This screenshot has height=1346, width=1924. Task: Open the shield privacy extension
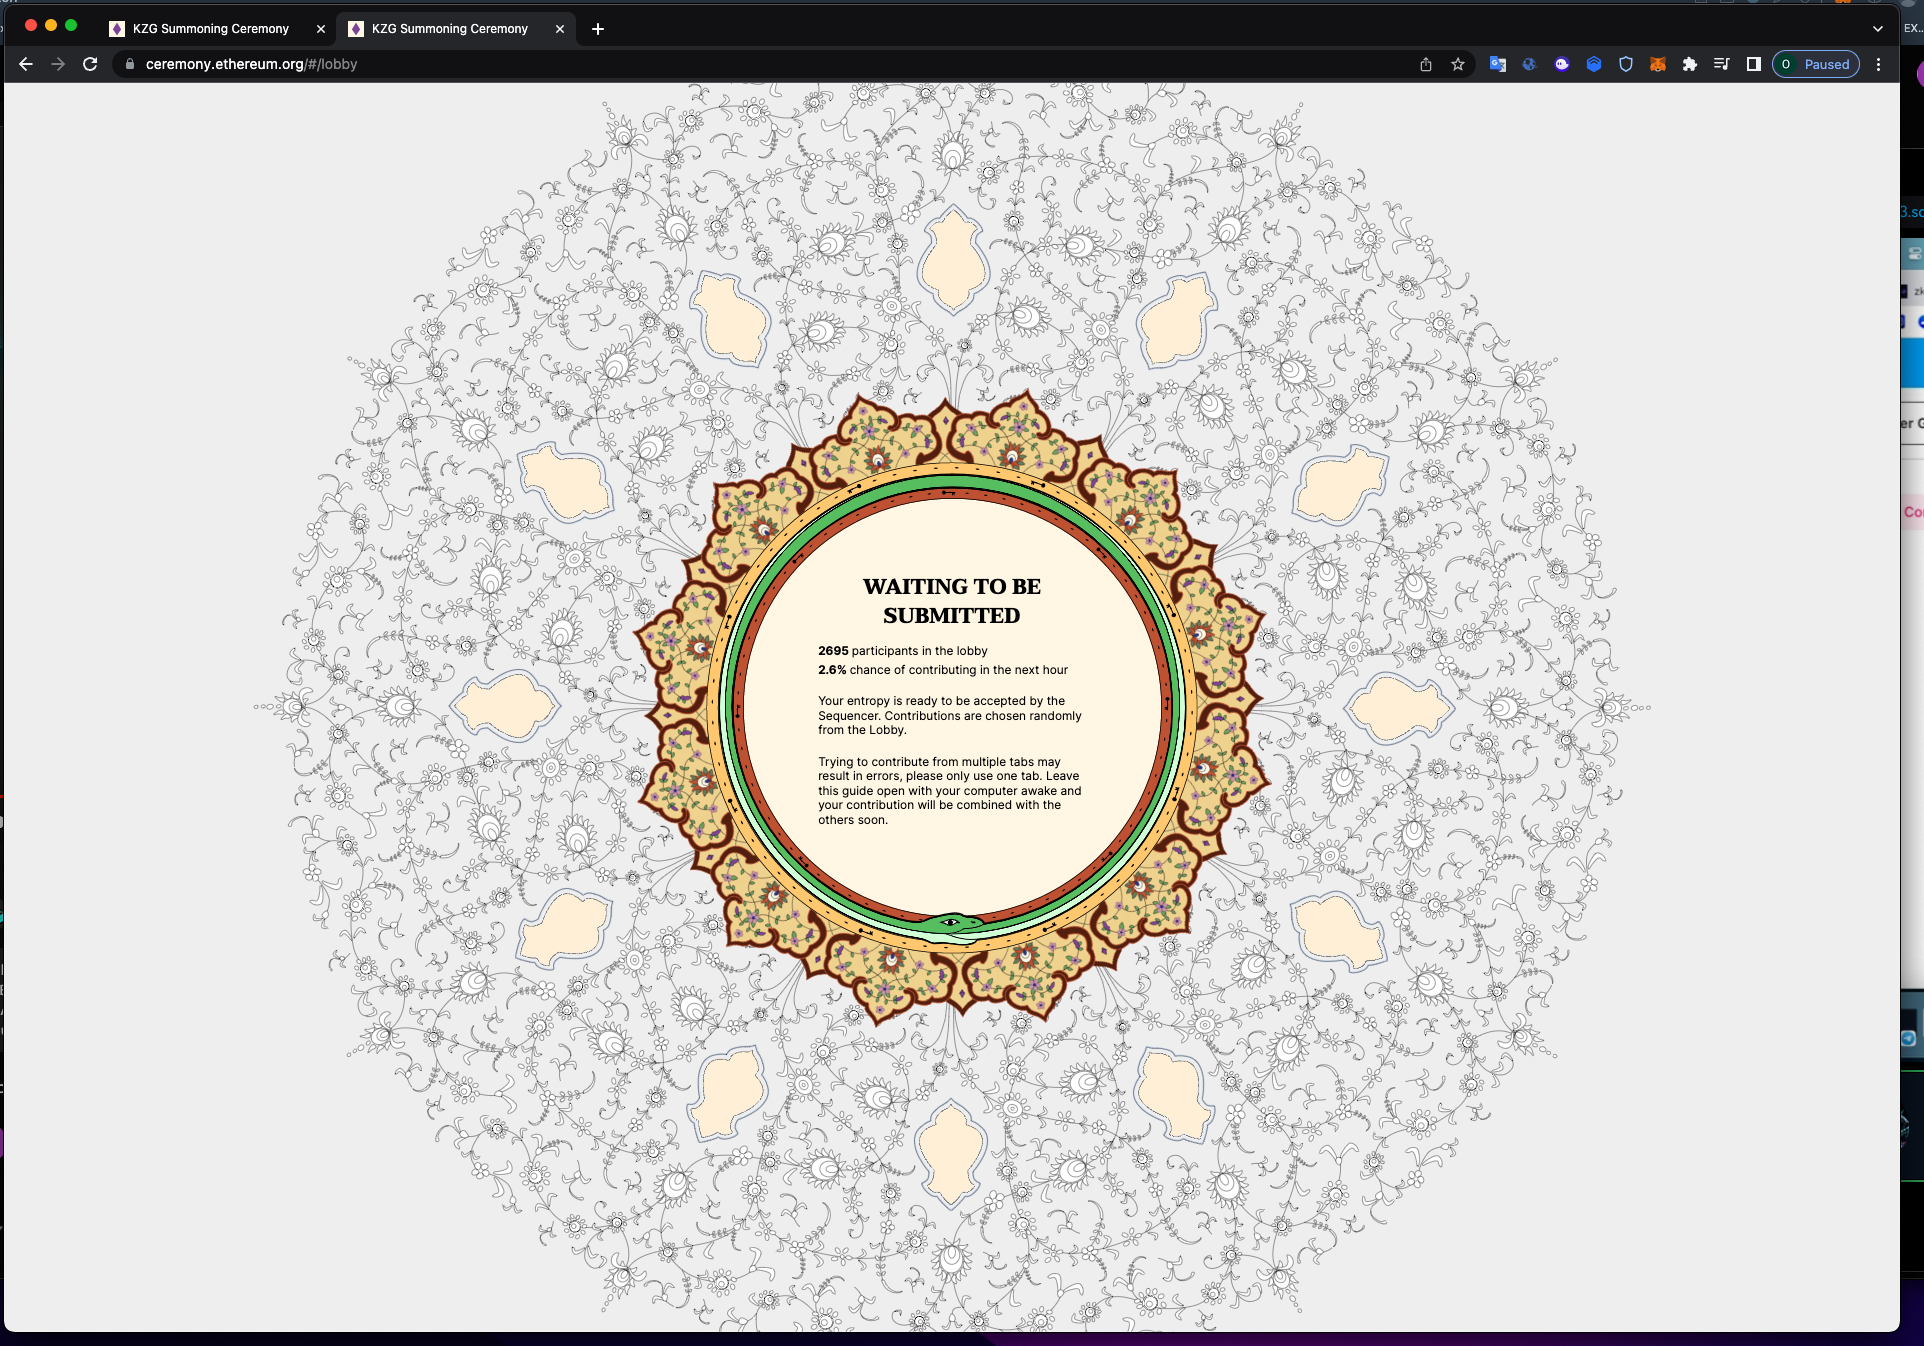pos(1626,64)
